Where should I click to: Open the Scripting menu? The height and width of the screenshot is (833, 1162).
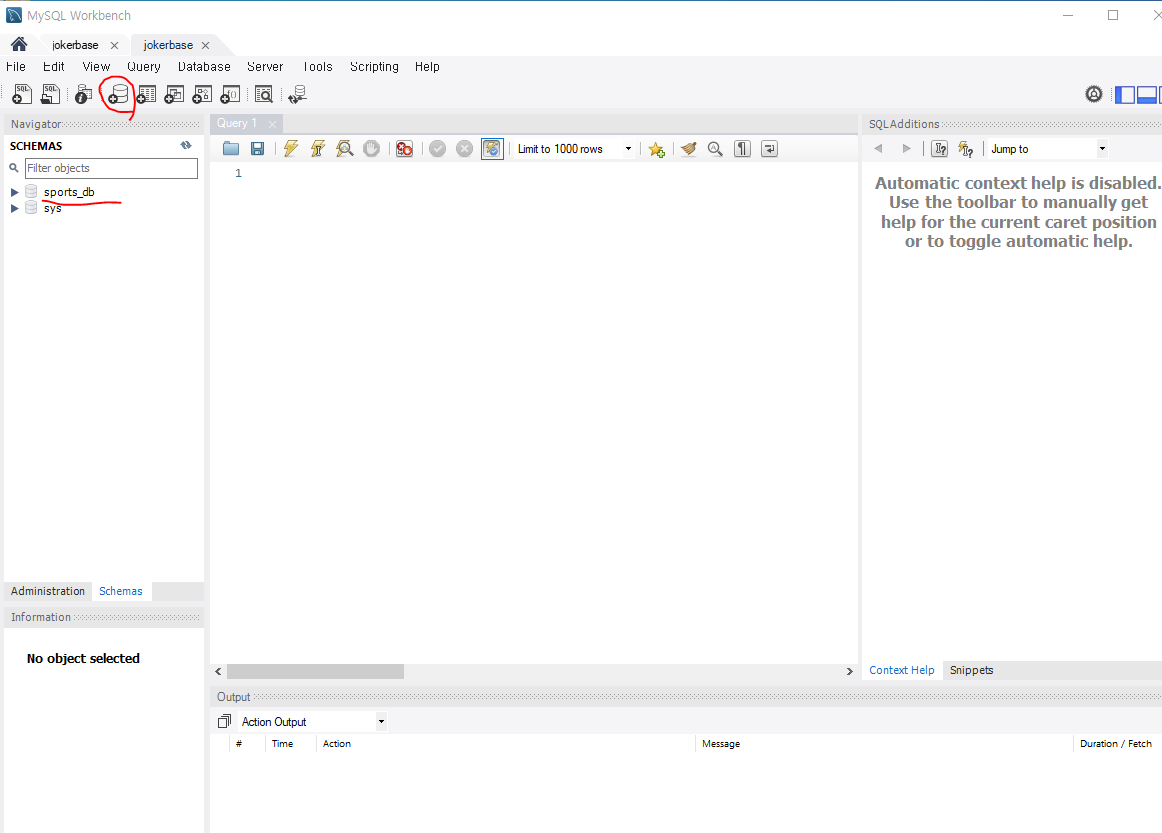click(x=374, y=67)
